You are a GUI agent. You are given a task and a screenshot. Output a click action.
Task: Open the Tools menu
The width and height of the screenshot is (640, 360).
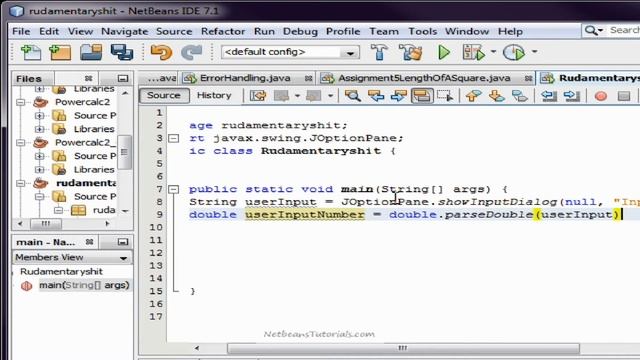click(x=422, y=31)
